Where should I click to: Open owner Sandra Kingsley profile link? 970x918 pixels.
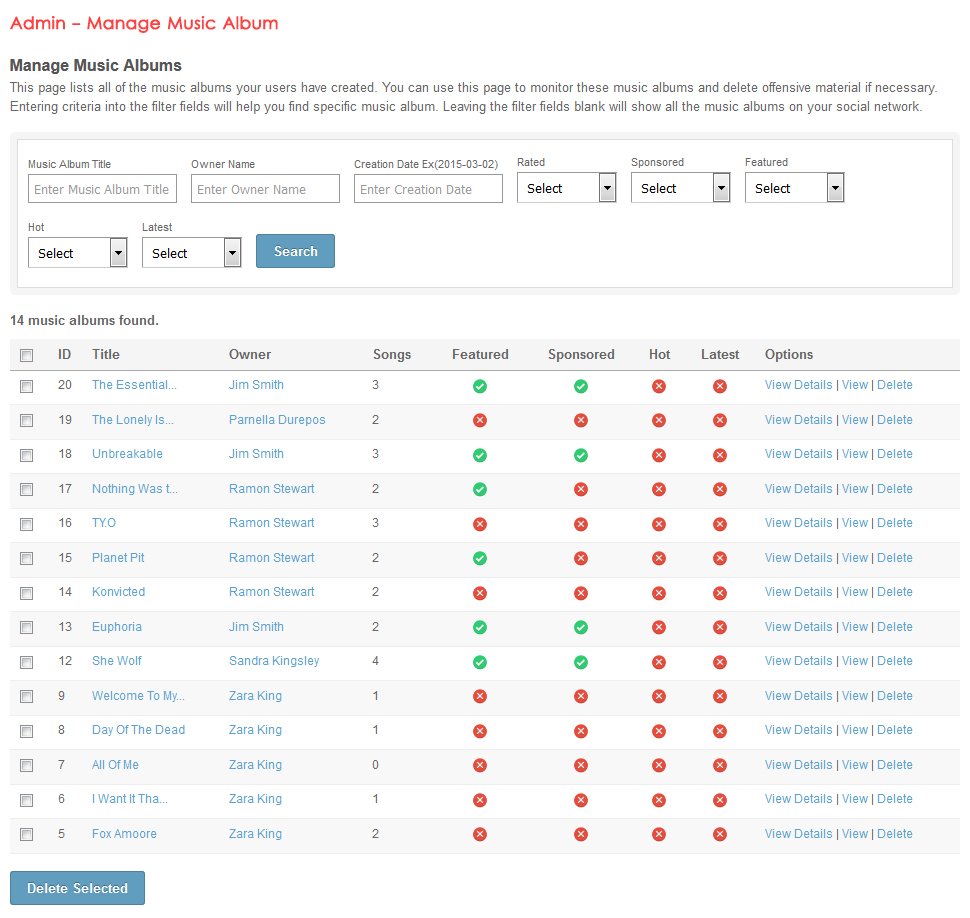click(274, 661)
